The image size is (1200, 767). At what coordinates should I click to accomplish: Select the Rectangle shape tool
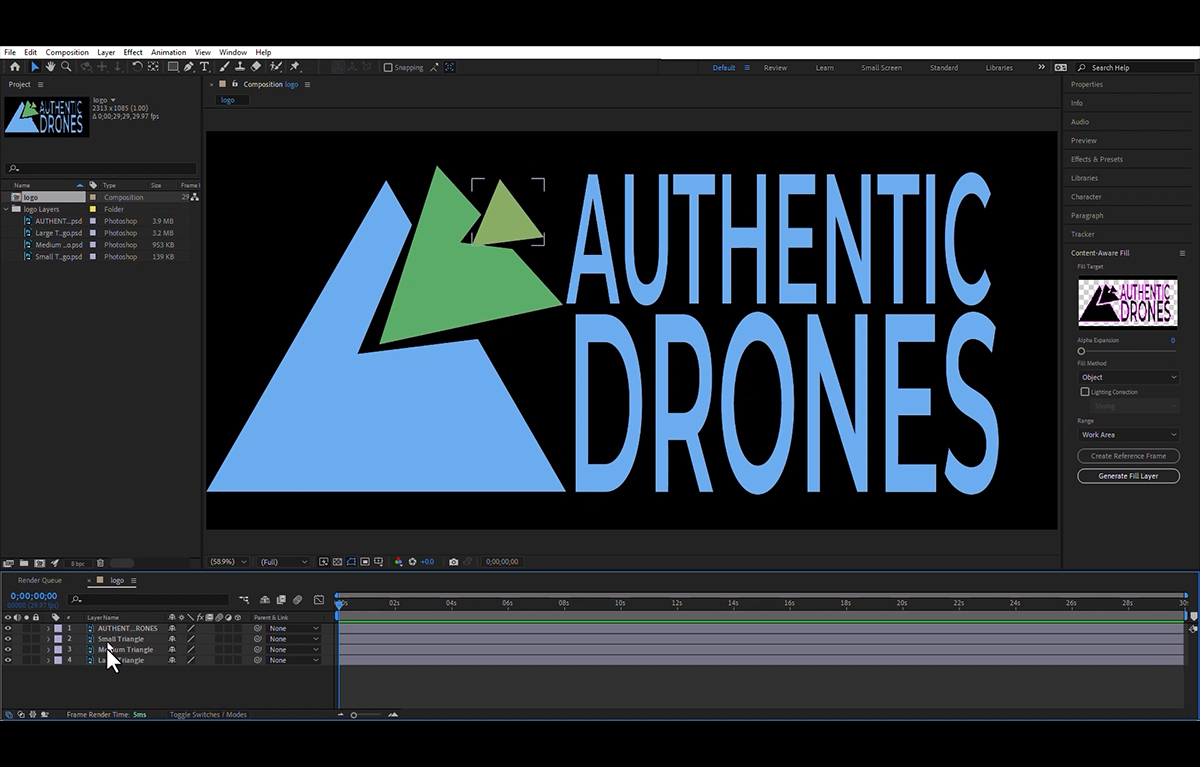click(x=173, y=67)
